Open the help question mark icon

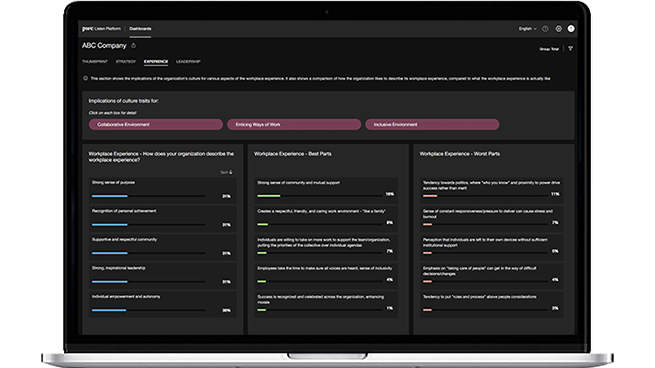545,29
